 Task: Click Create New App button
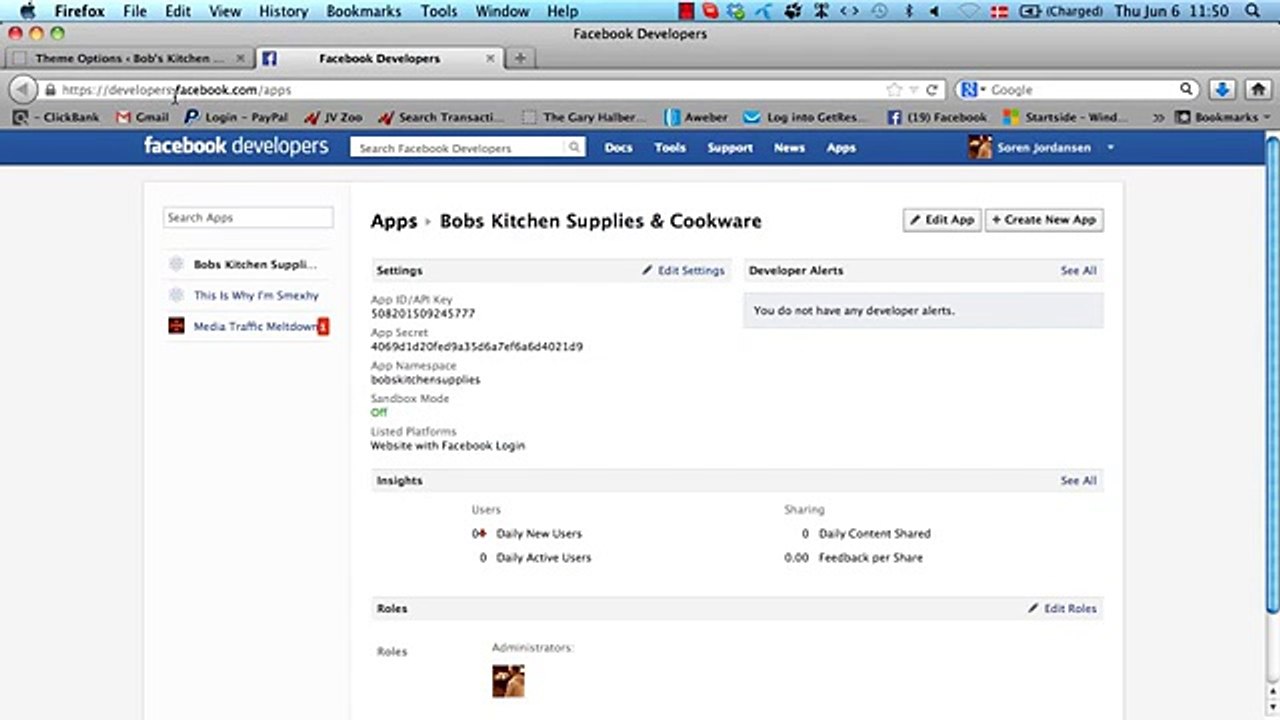click(x=1044, y=220)
